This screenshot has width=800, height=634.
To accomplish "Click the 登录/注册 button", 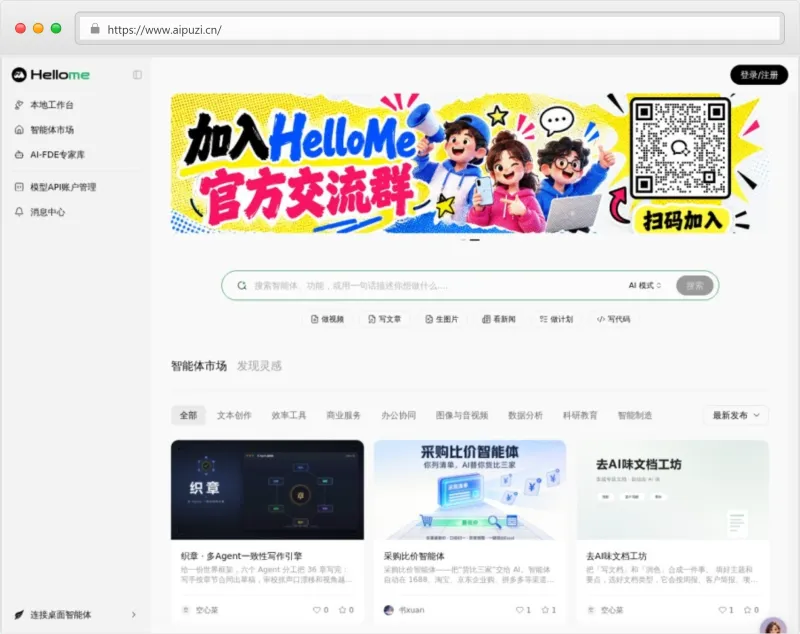I will (759, 75).
